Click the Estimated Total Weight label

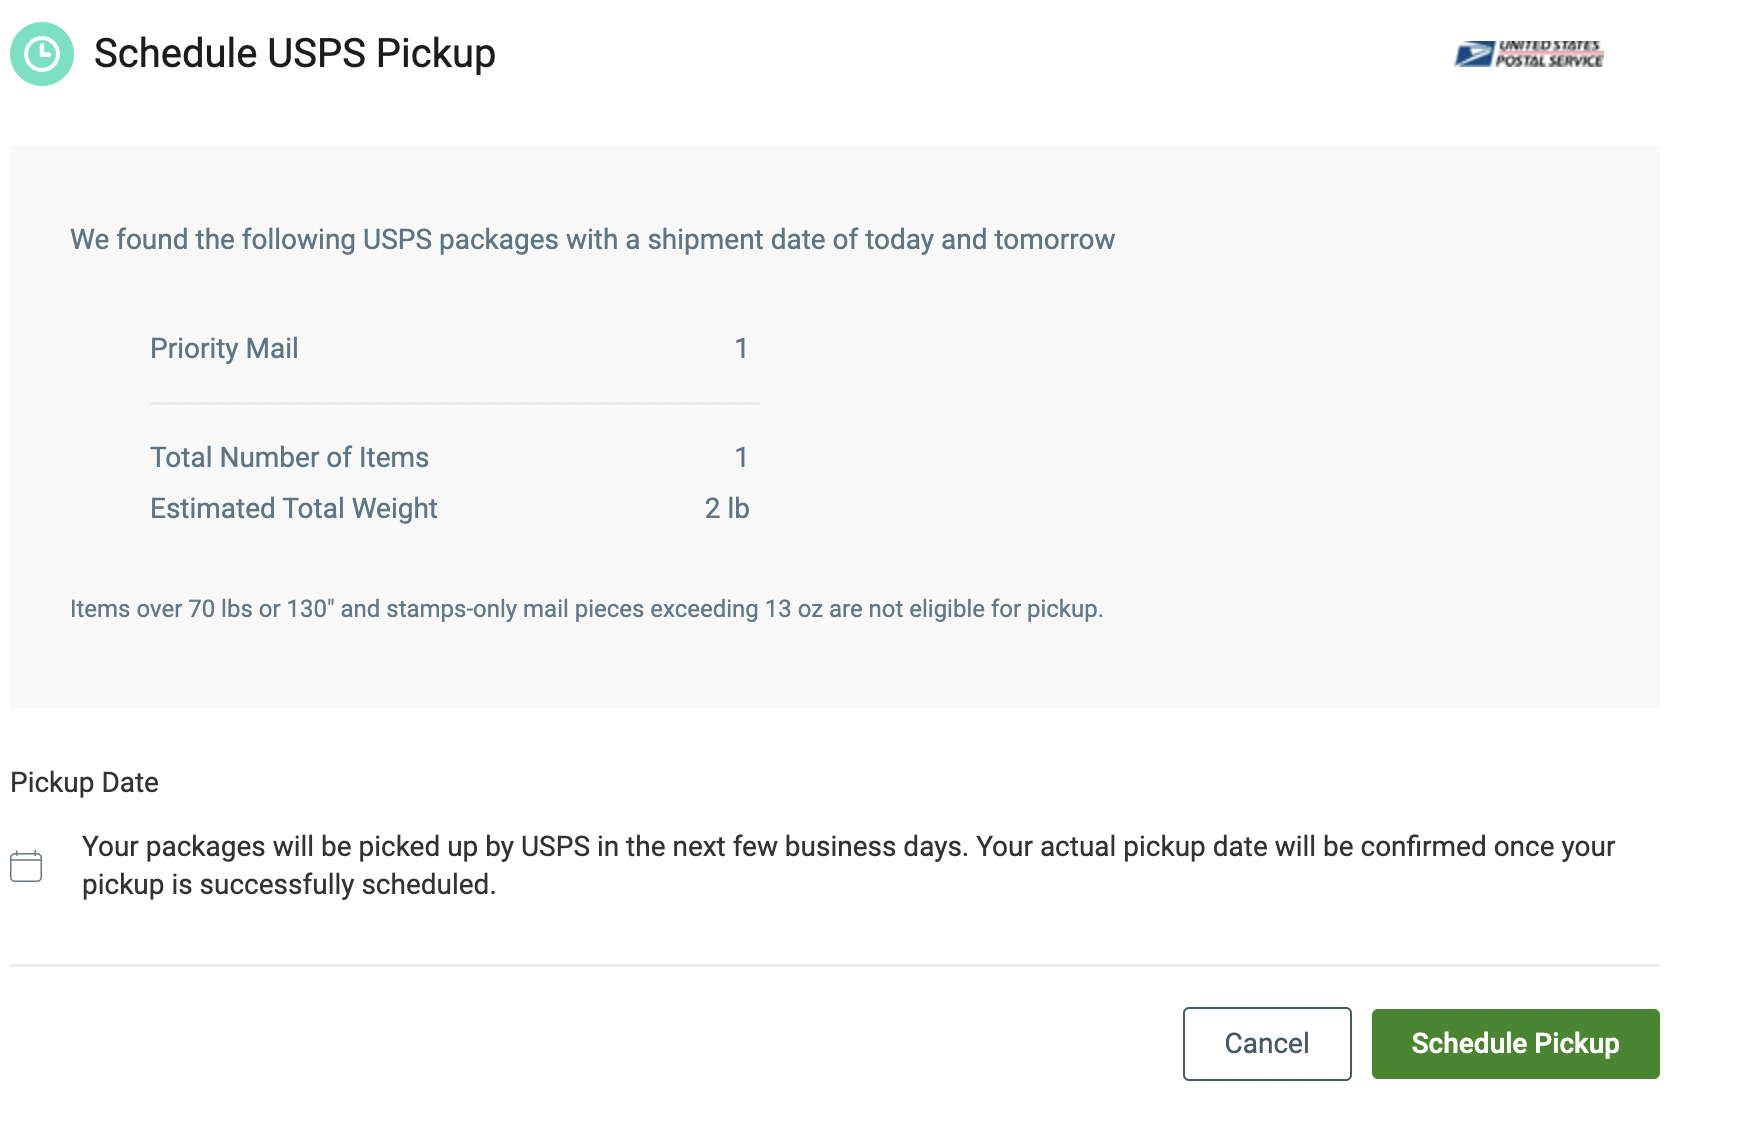pyautogui.click(x=294, y=508)
